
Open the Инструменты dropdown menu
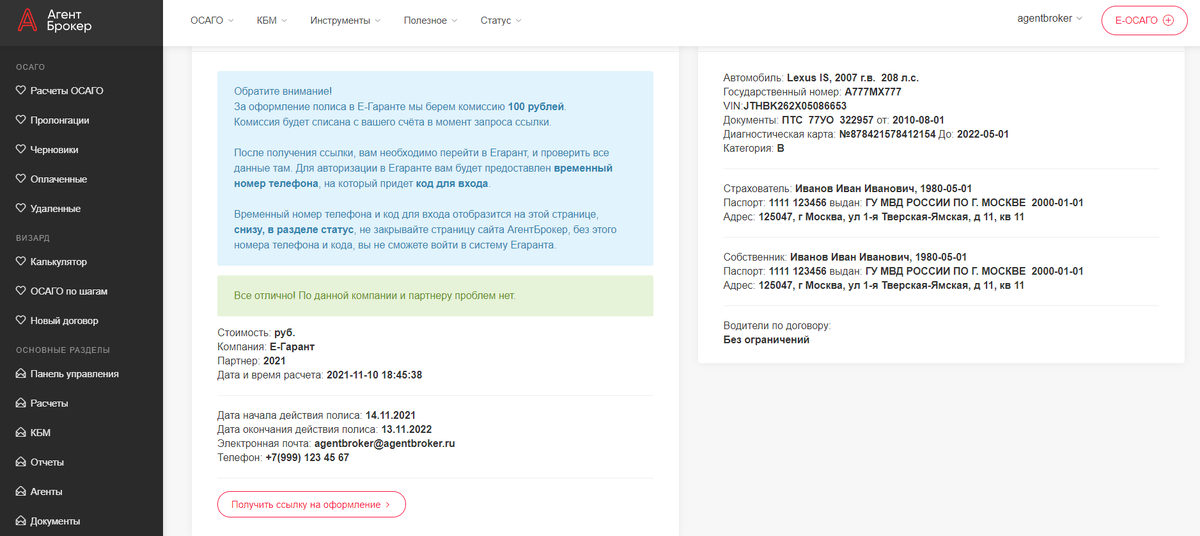click(345, 21)
